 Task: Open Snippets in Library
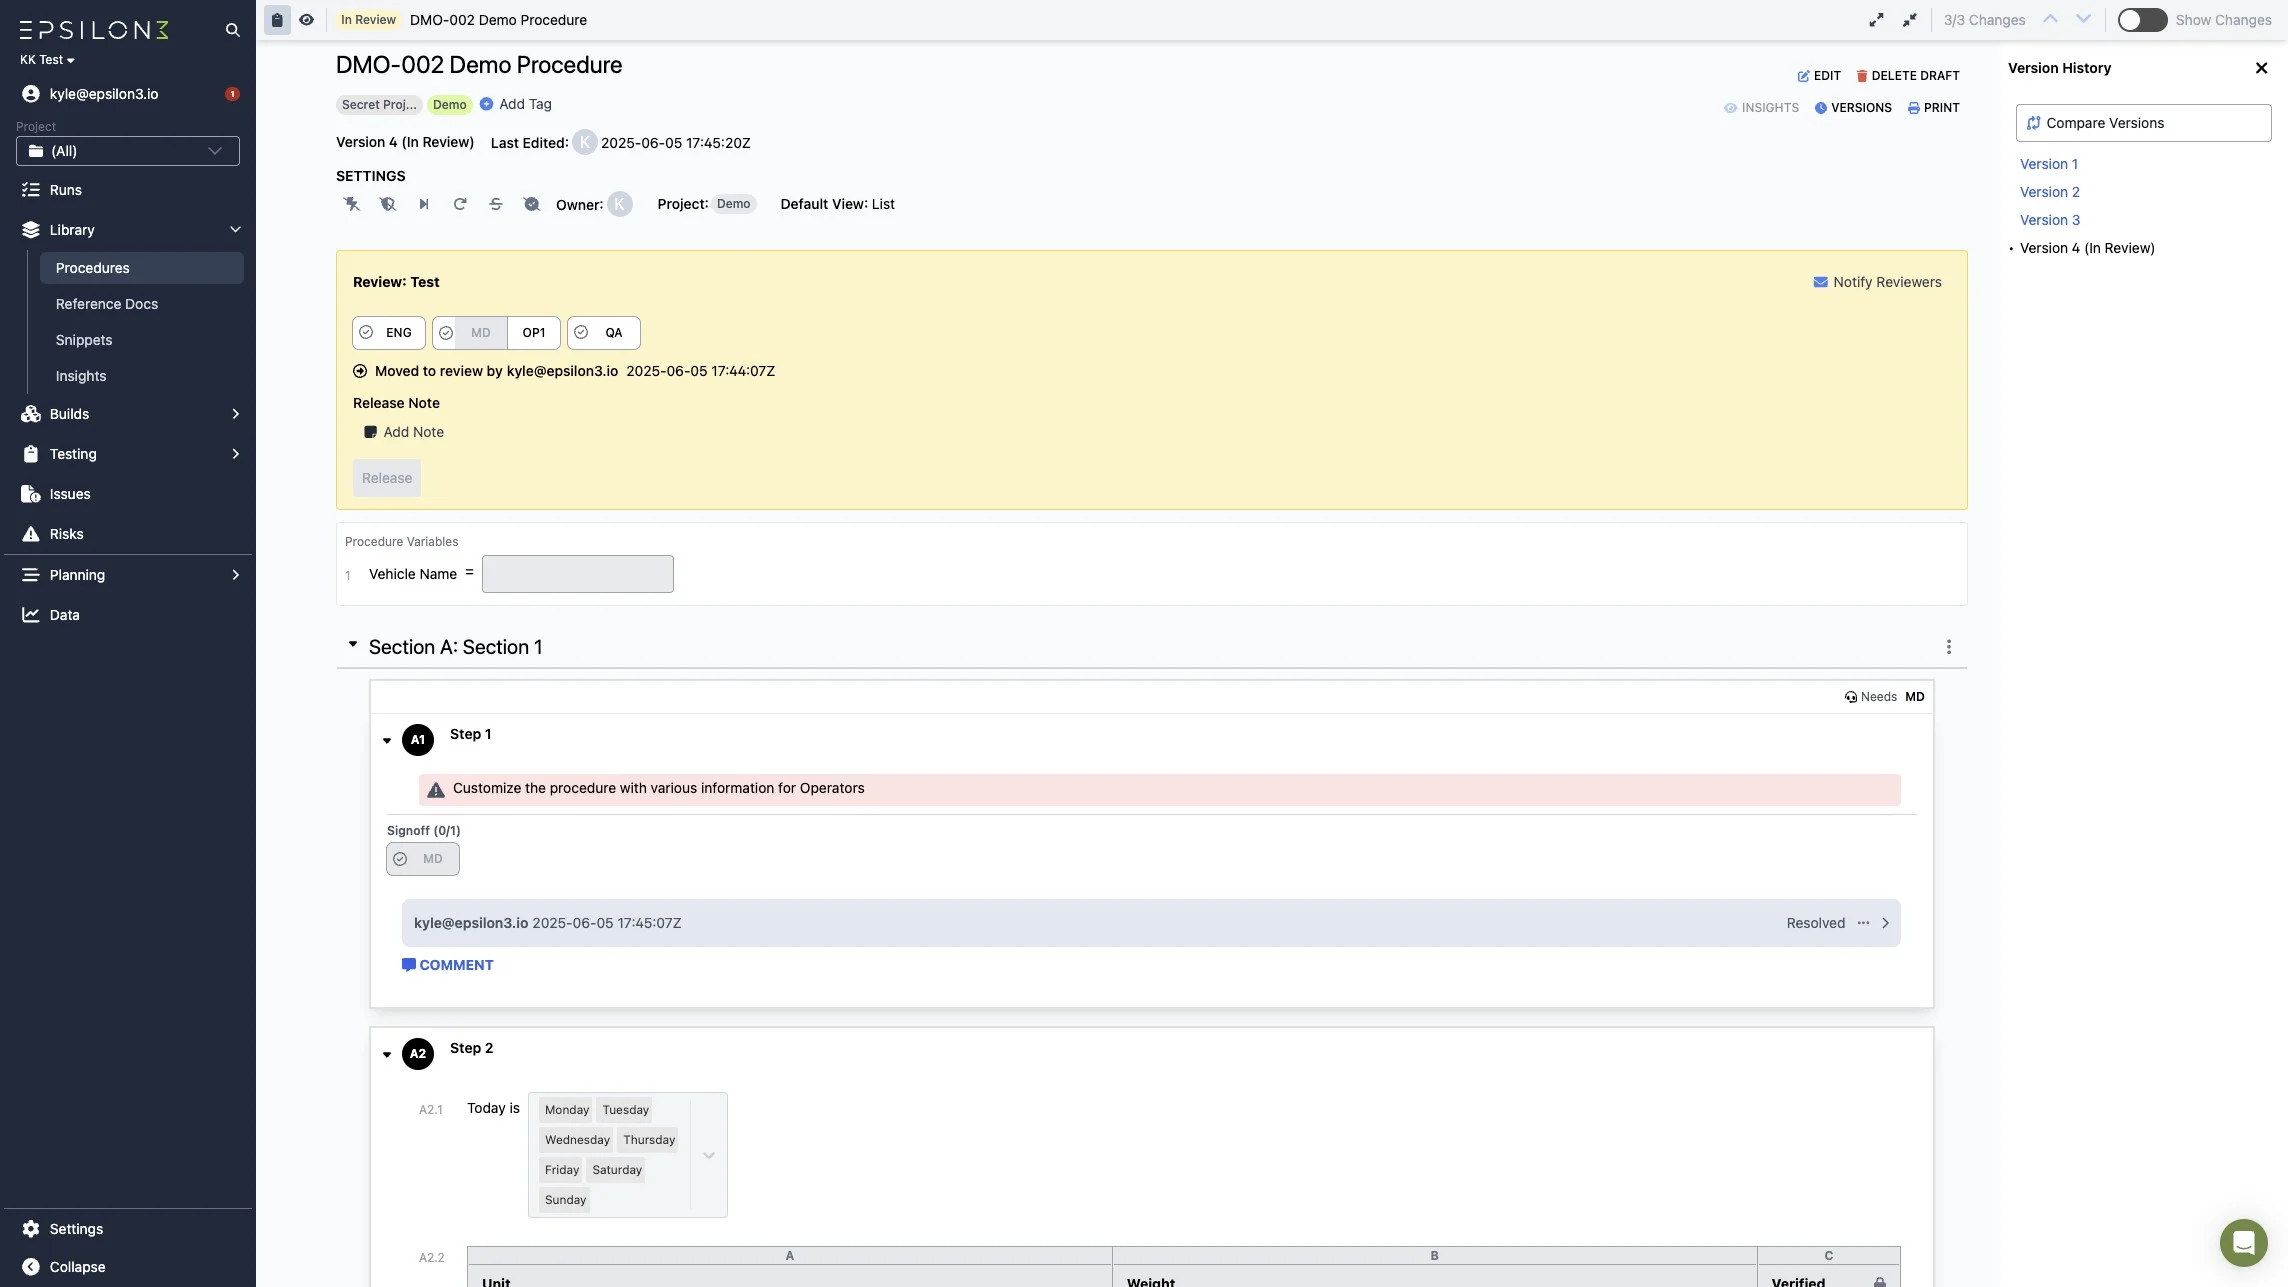[84, 340]
